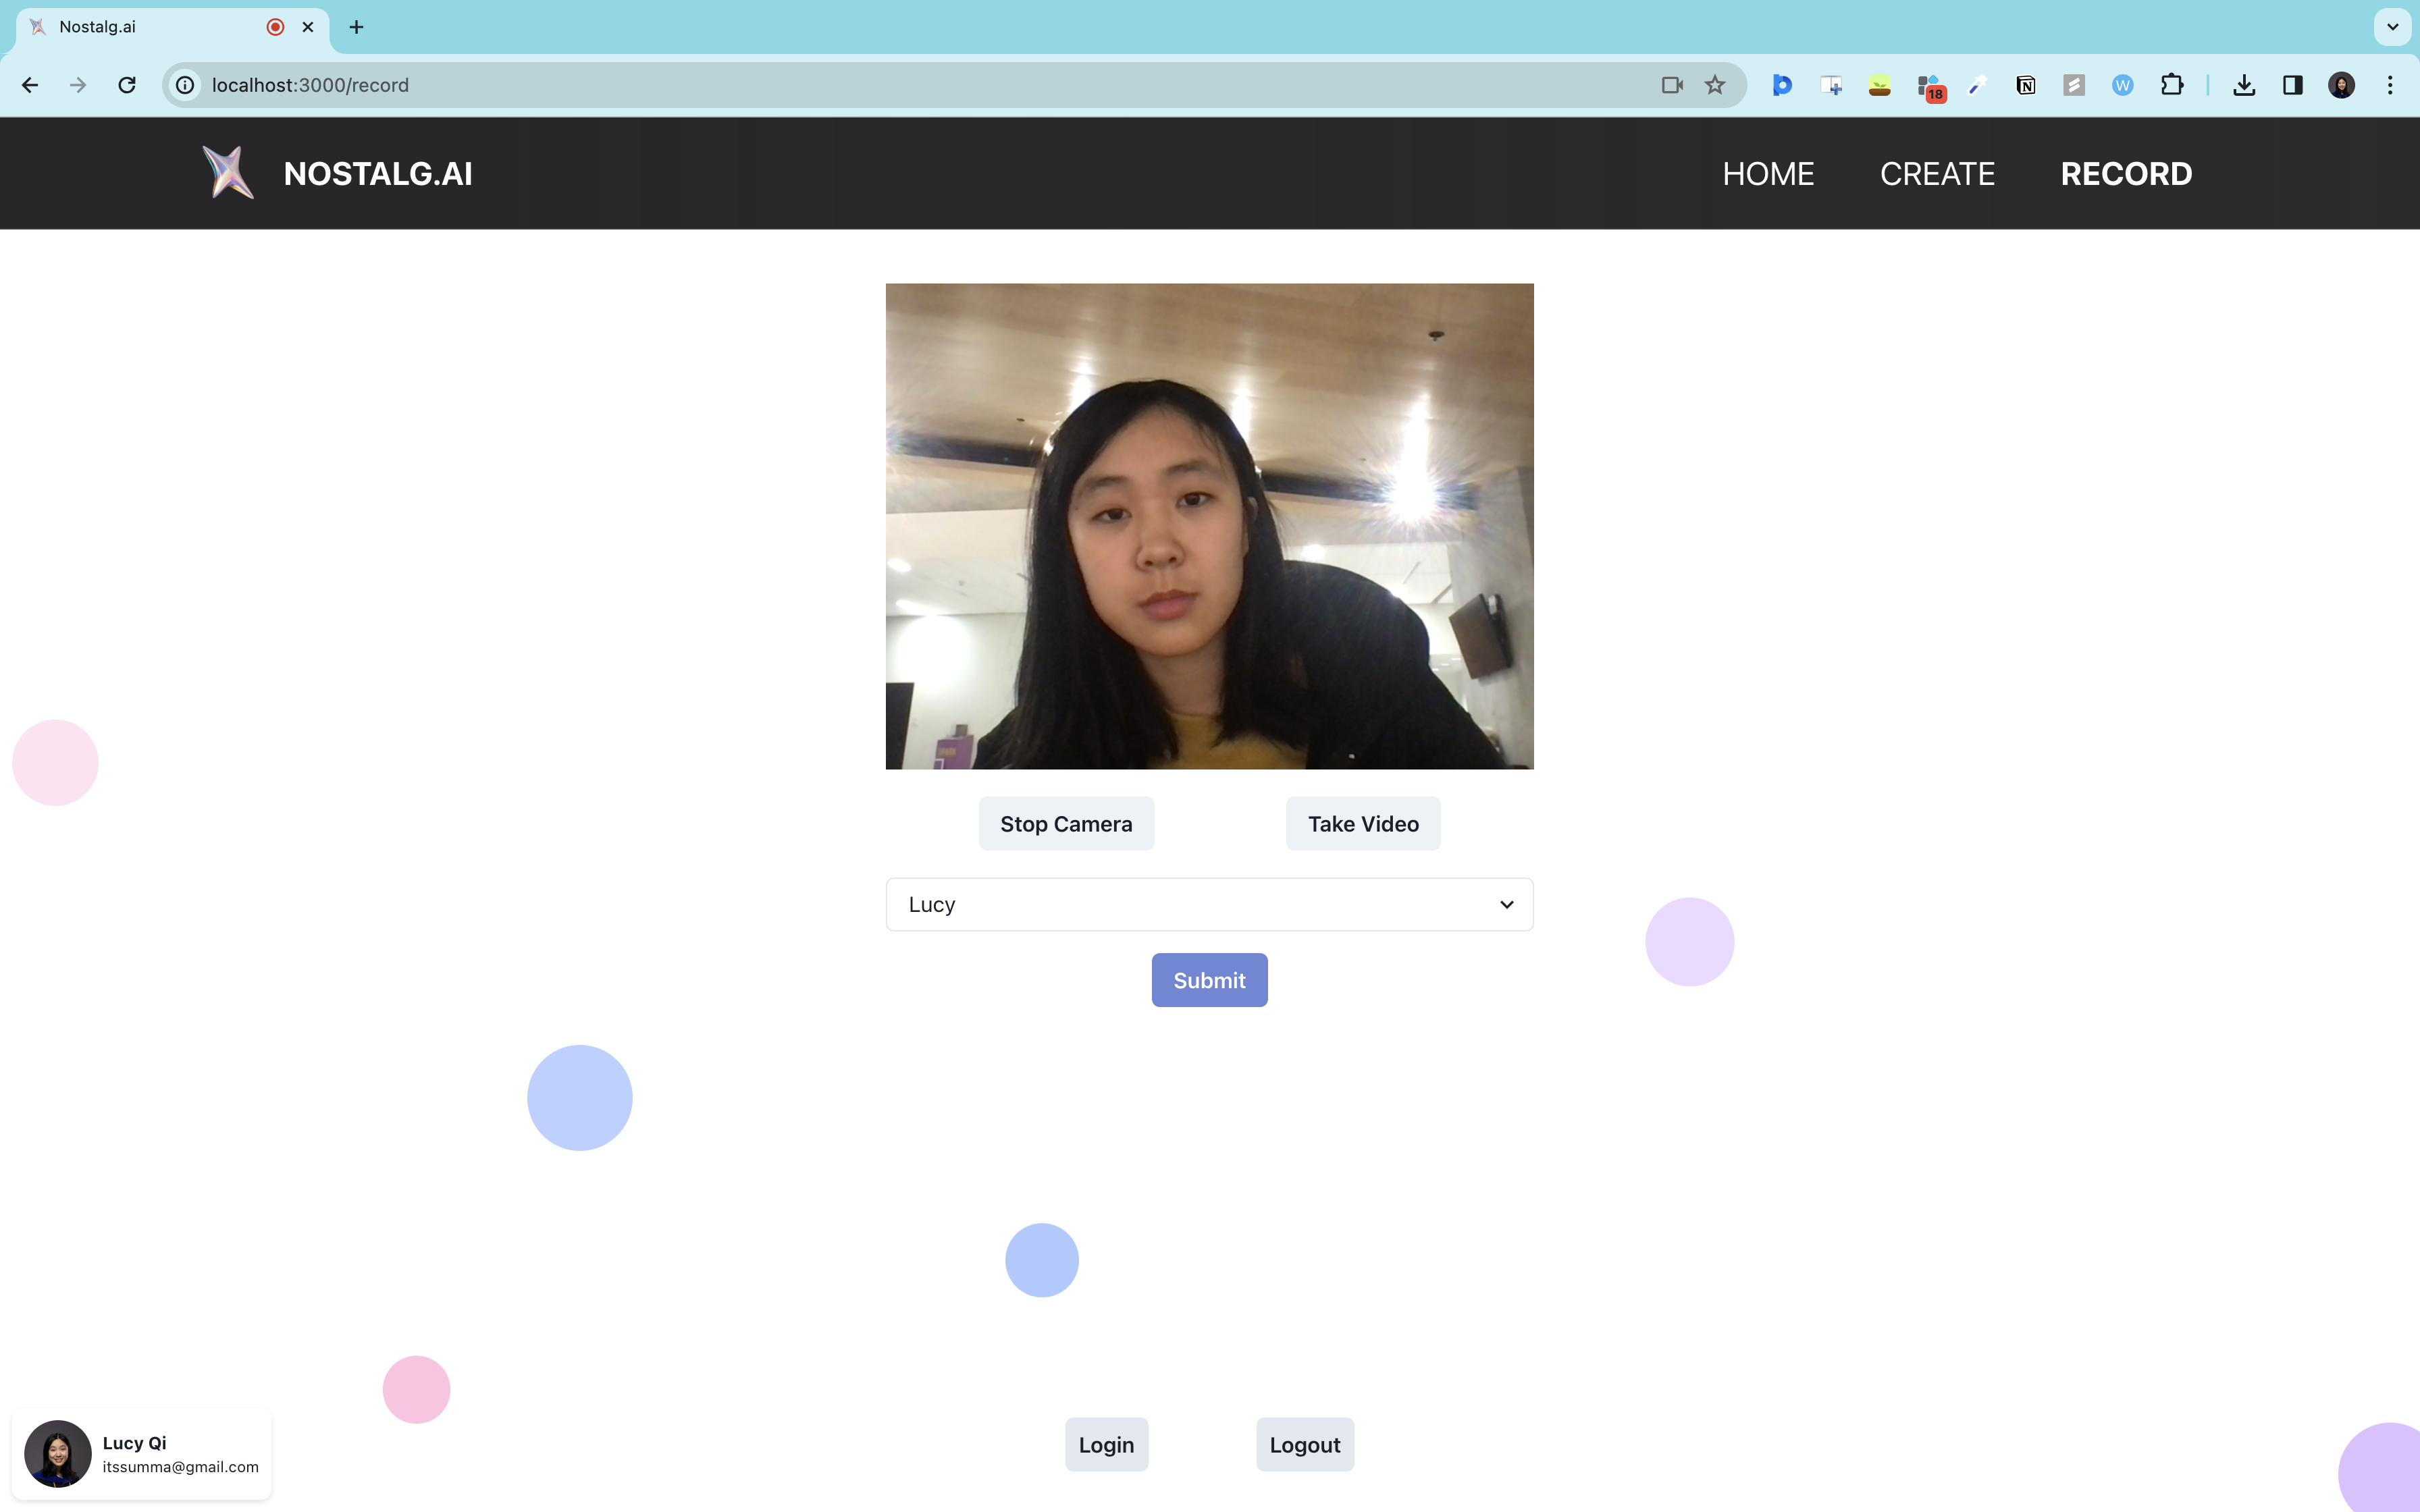Viewport: 2420px width, 1512px height.
Task: Toggle the browser side panel icon
Action: 2293,85
